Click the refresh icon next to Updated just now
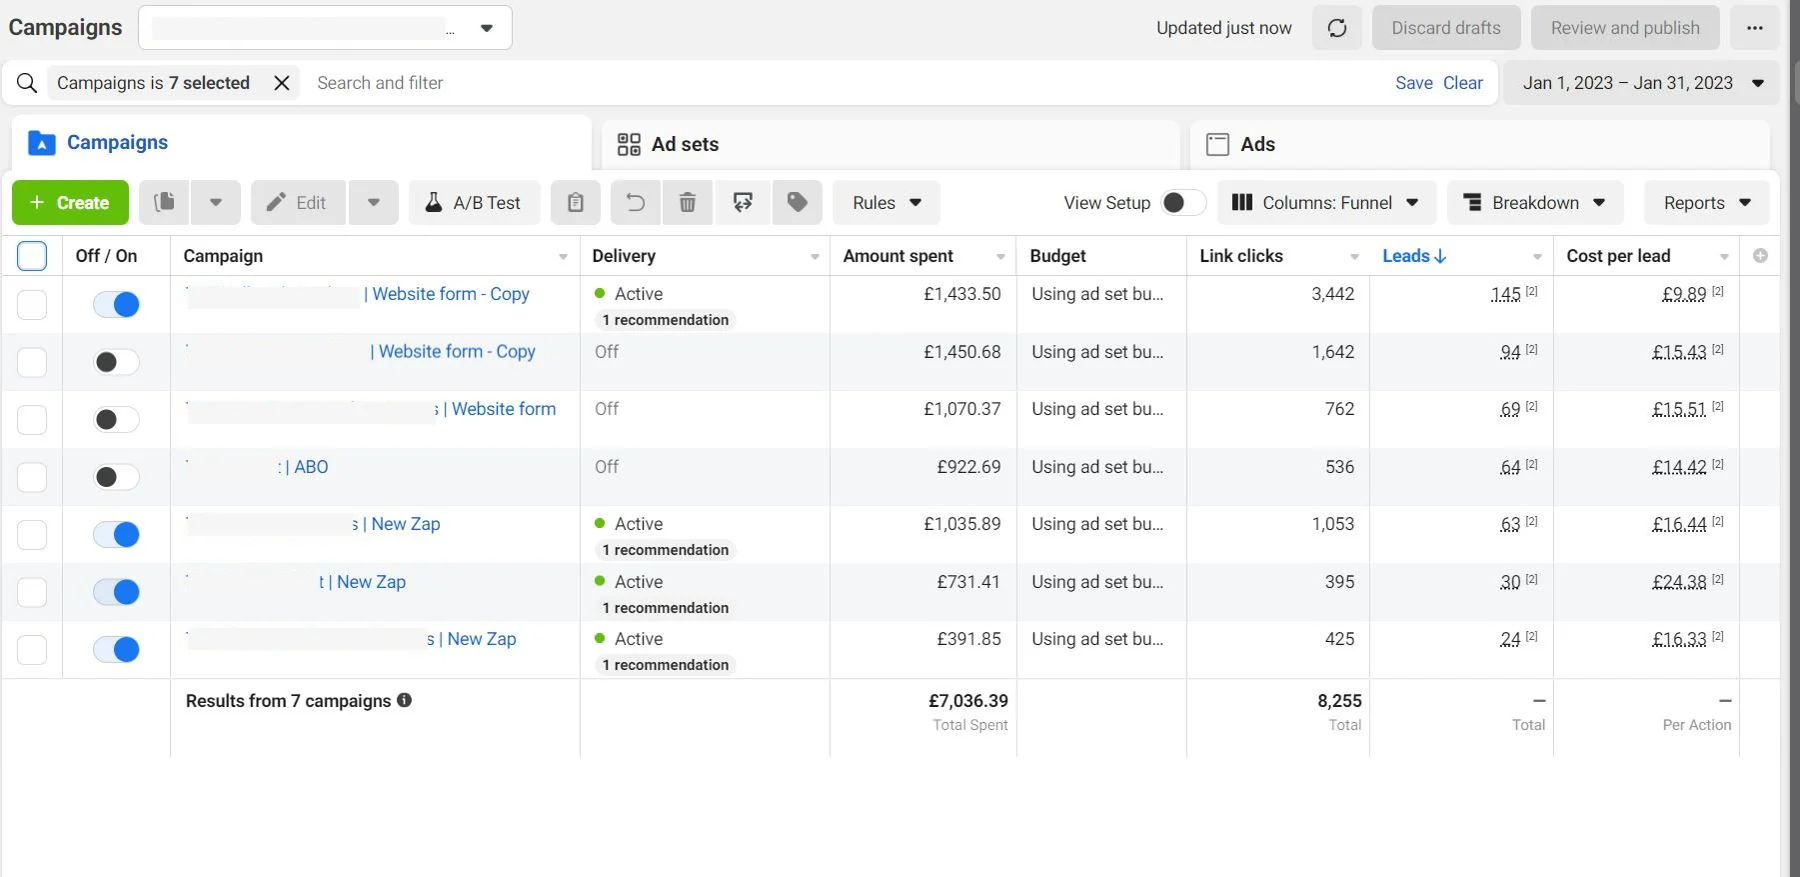 pos(1337,28)
